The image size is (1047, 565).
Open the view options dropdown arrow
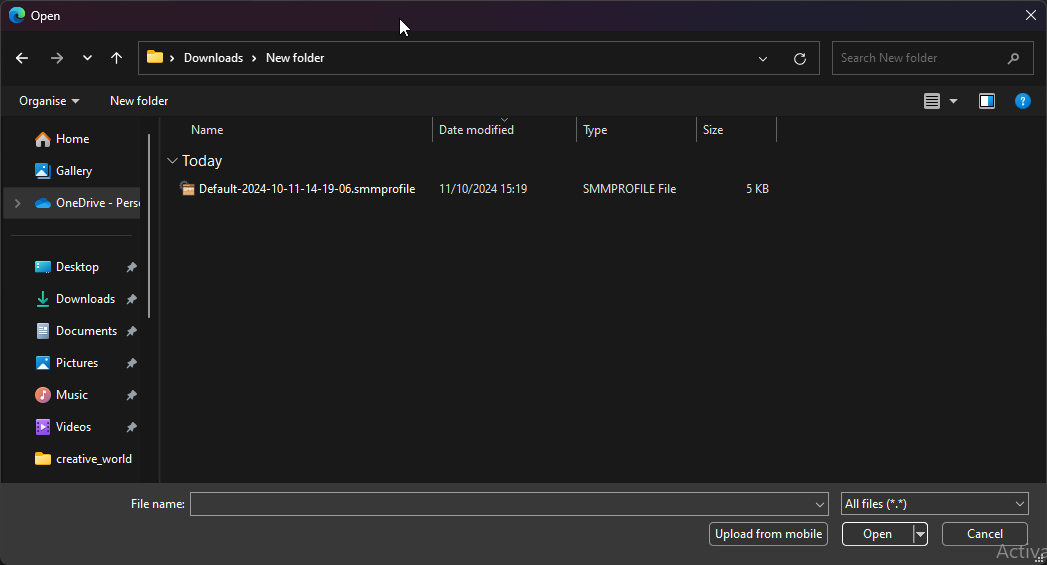click(x=954, y=101)
